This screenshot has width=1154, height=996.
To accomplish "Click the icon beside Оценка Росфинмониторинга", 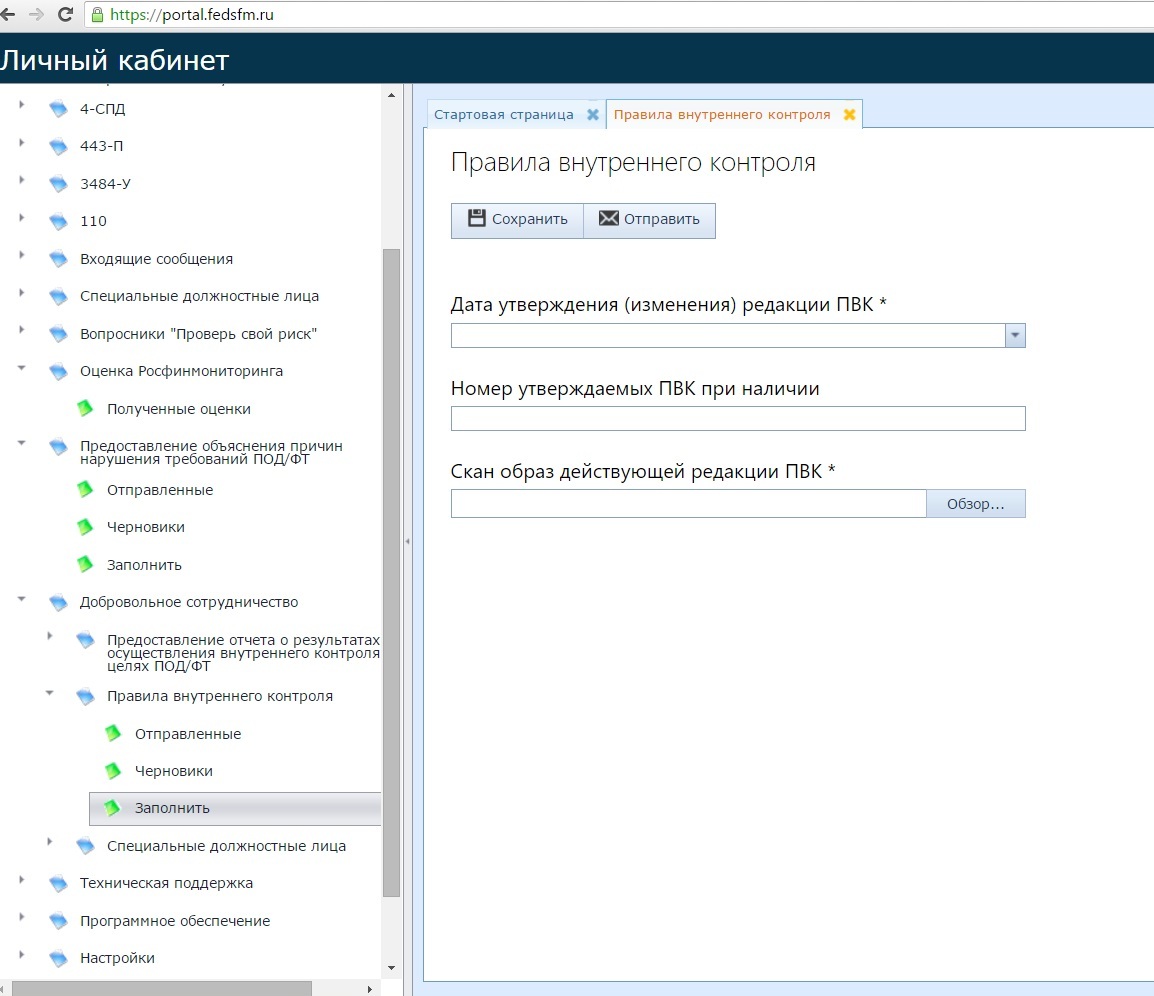I will [x=58, y=372].
